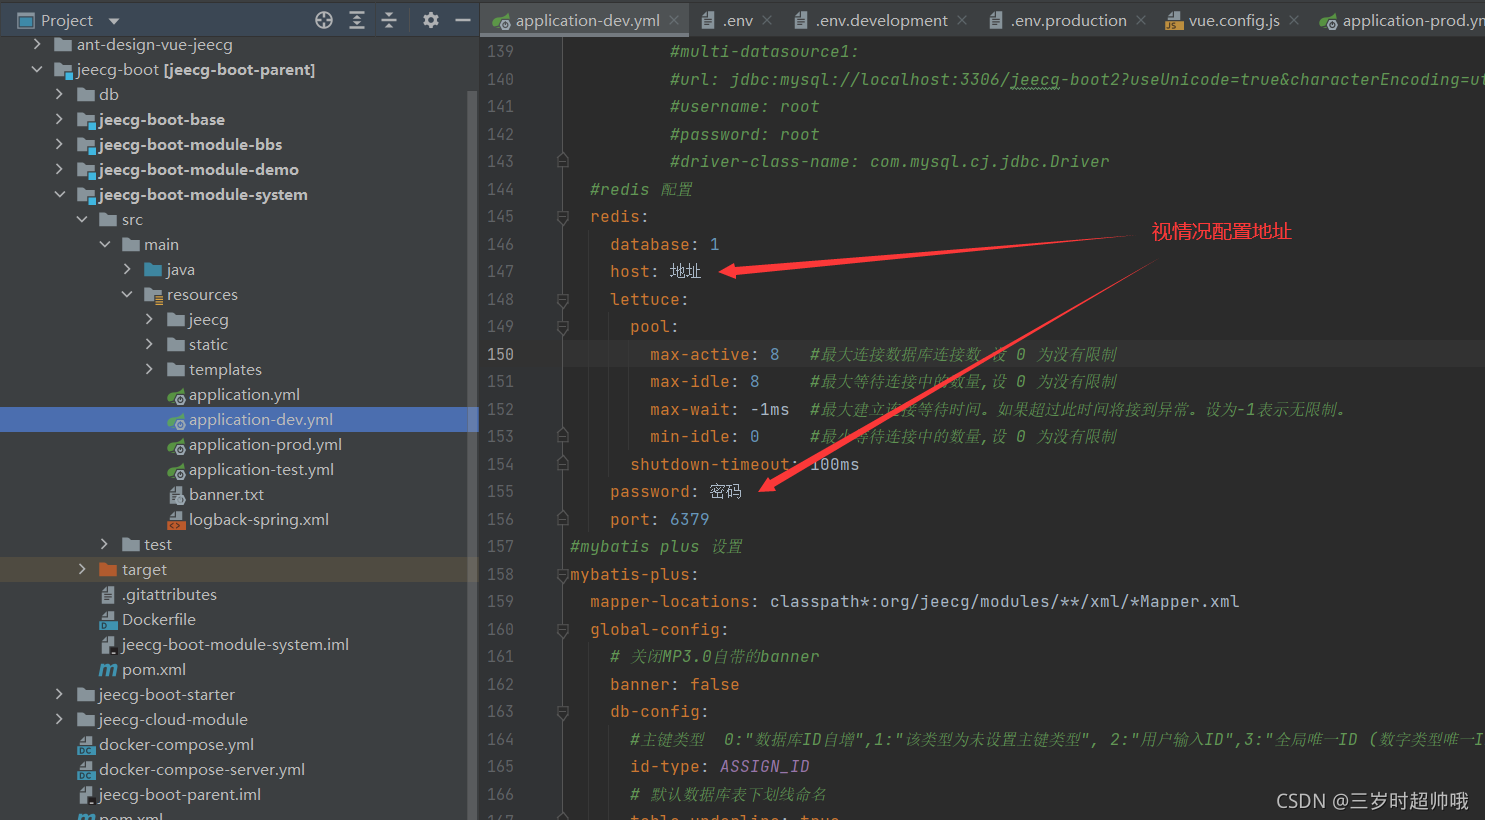Select application-test.yml in project tree

(261, 469)
